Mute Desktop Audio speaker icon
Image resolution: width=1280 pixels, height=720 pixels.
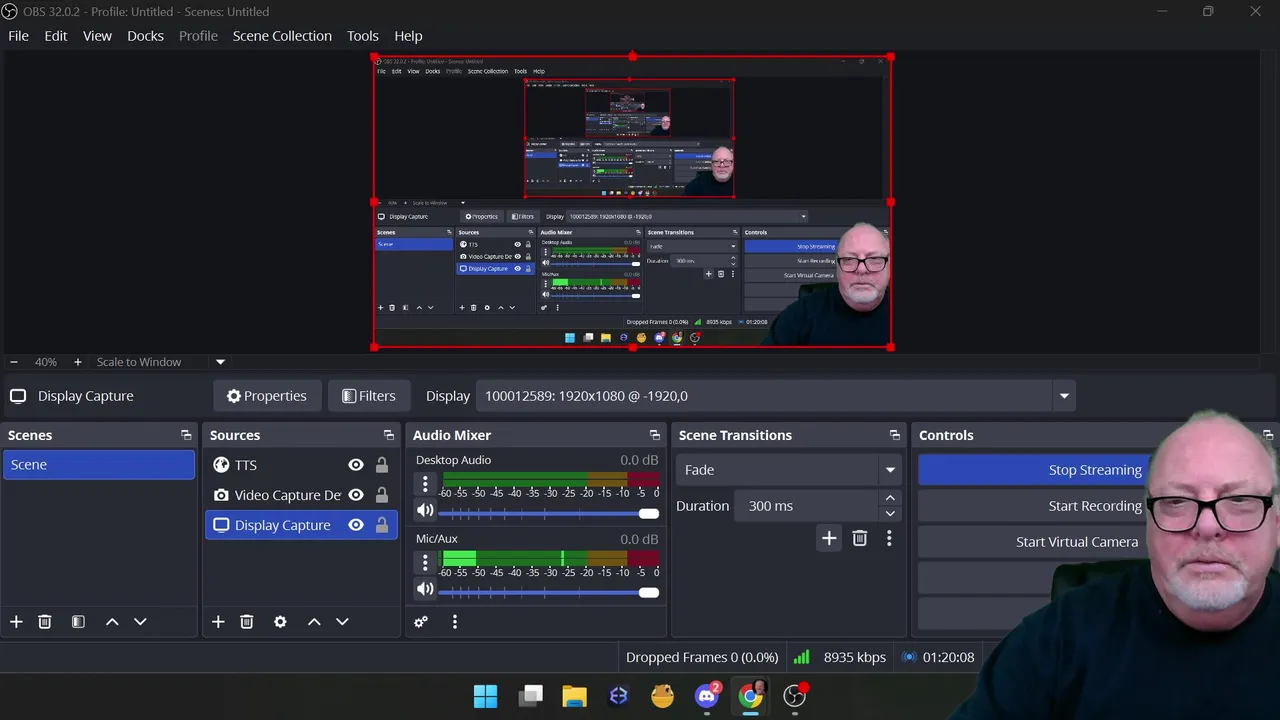pyautogui.click(x=425, y=511)
